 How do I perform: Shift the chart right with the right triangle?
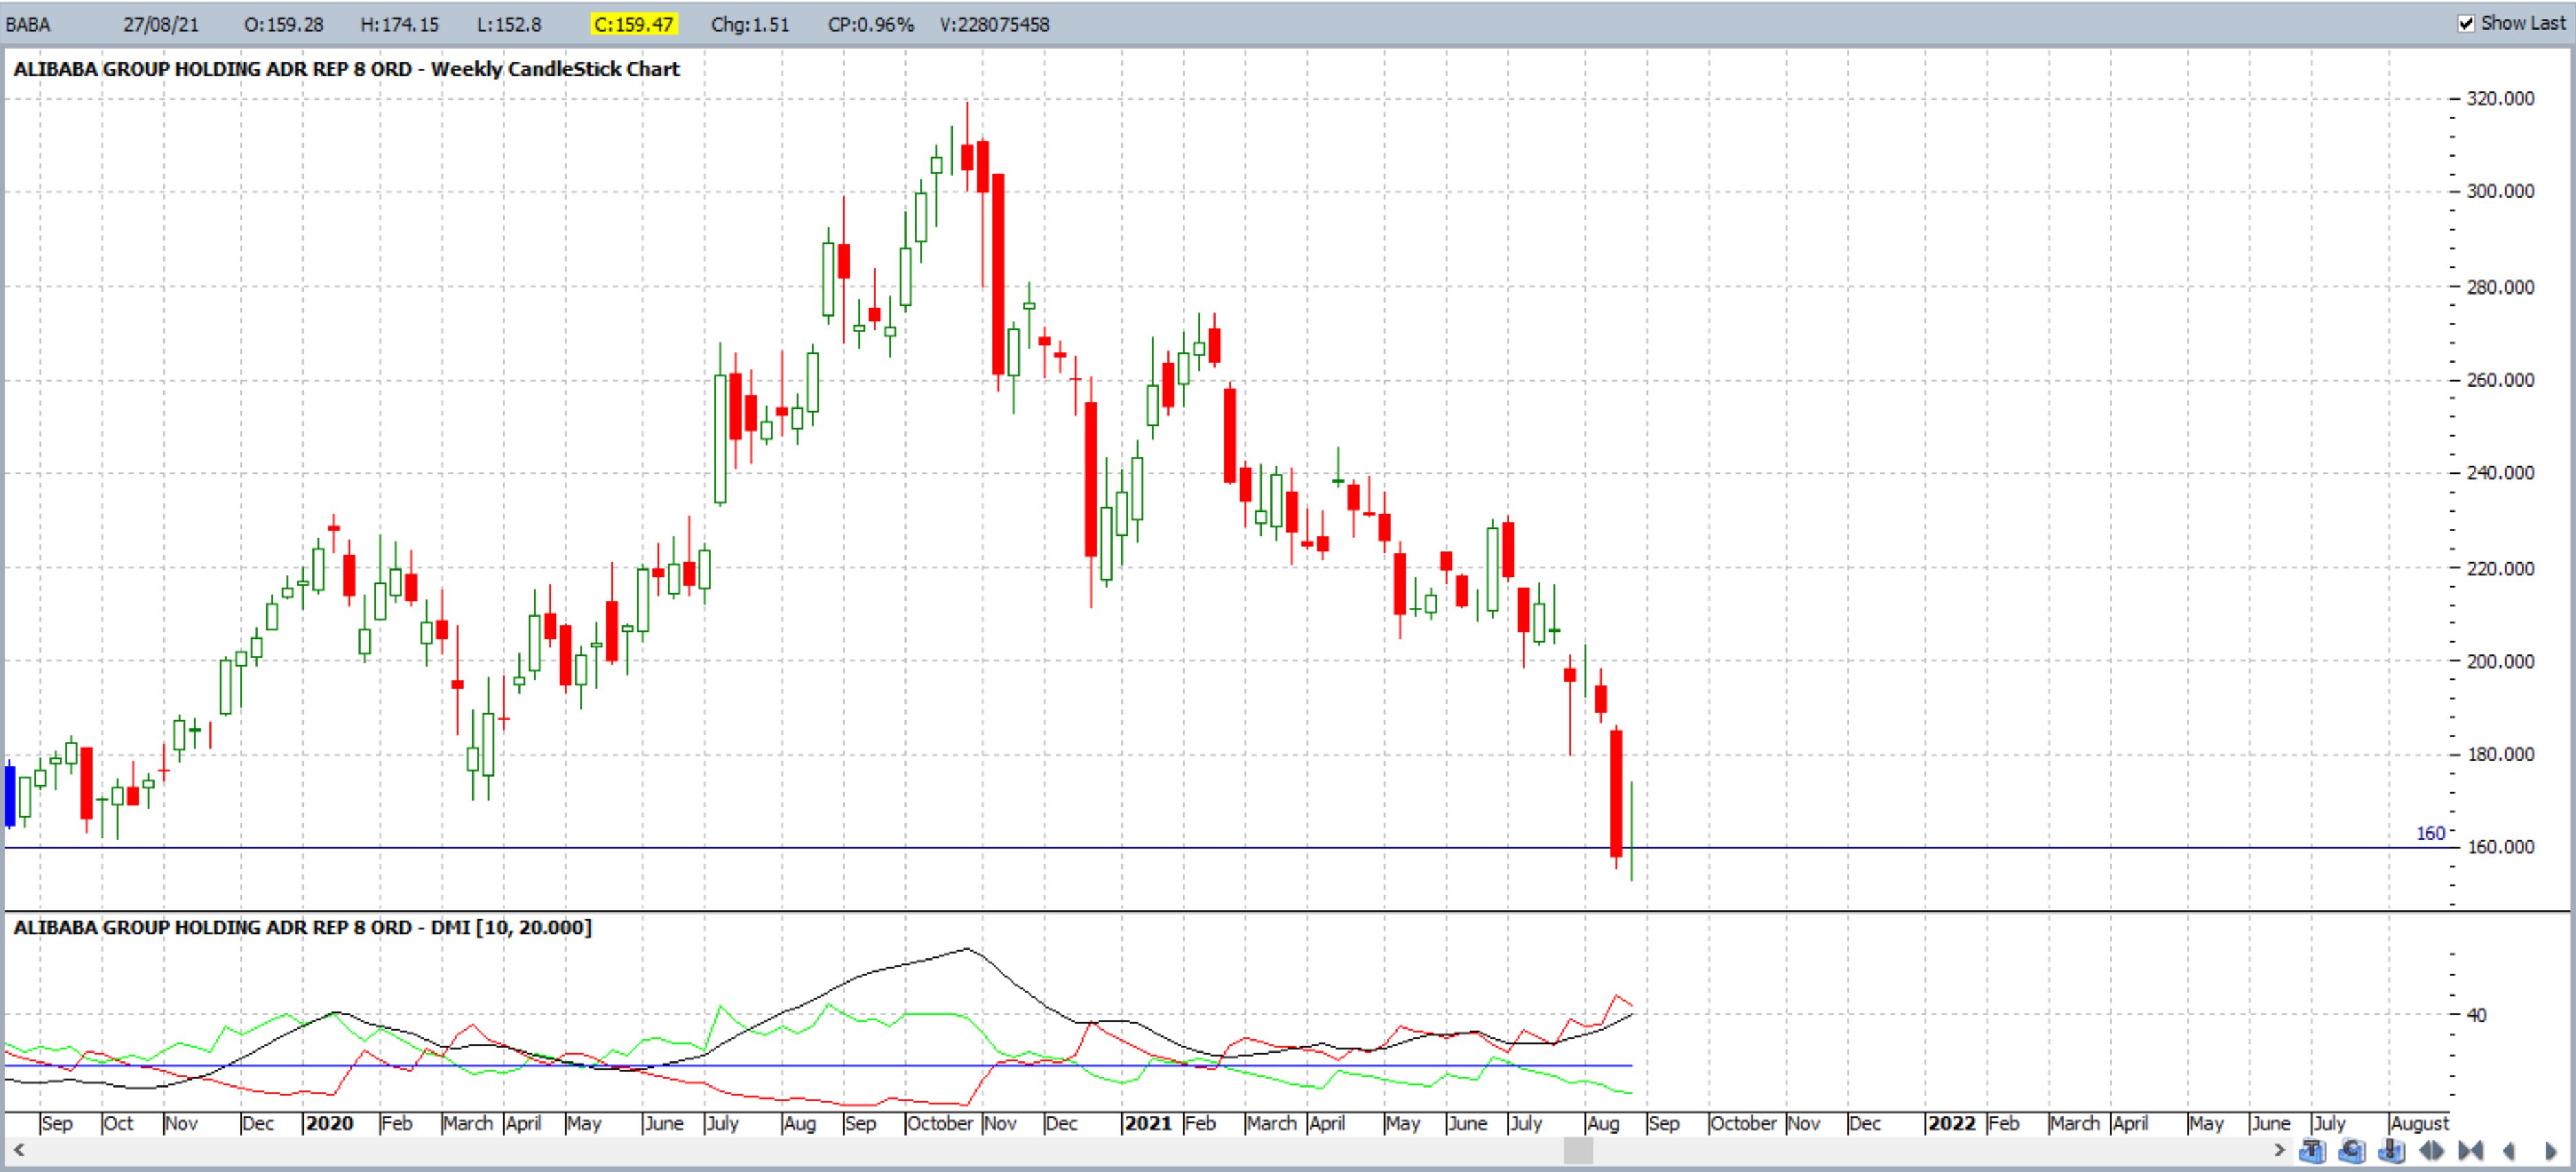click(2551, 1151)
